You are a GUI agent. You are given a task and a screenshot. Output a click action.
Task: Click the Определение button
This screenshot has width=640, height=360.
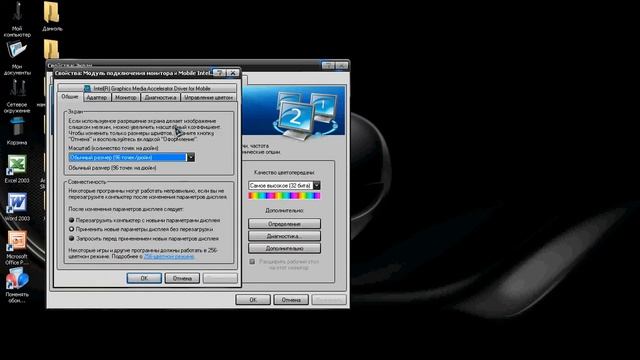click(284, 224)
